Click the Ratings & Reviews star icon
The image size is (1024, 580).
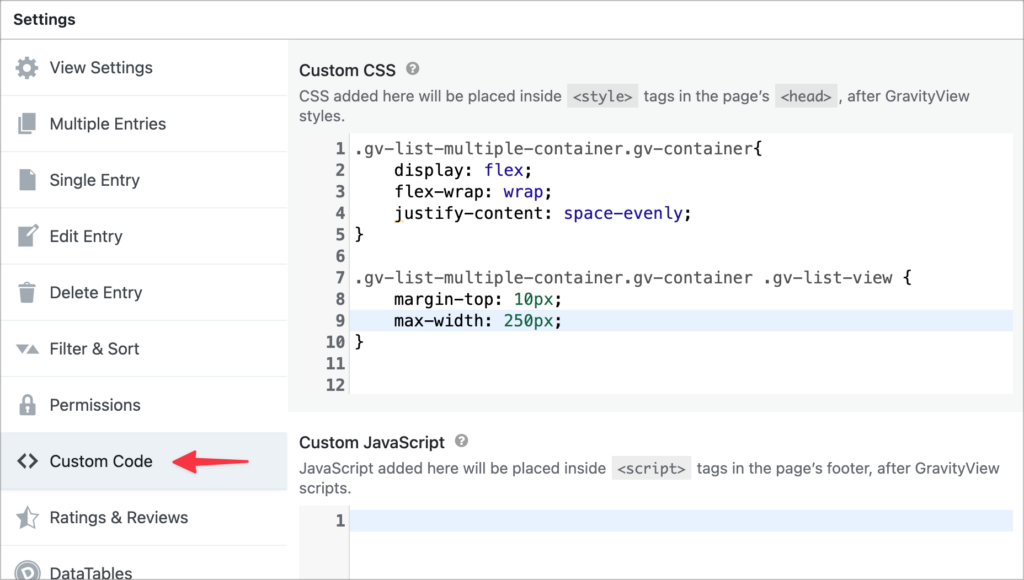(x=29, y=517)
